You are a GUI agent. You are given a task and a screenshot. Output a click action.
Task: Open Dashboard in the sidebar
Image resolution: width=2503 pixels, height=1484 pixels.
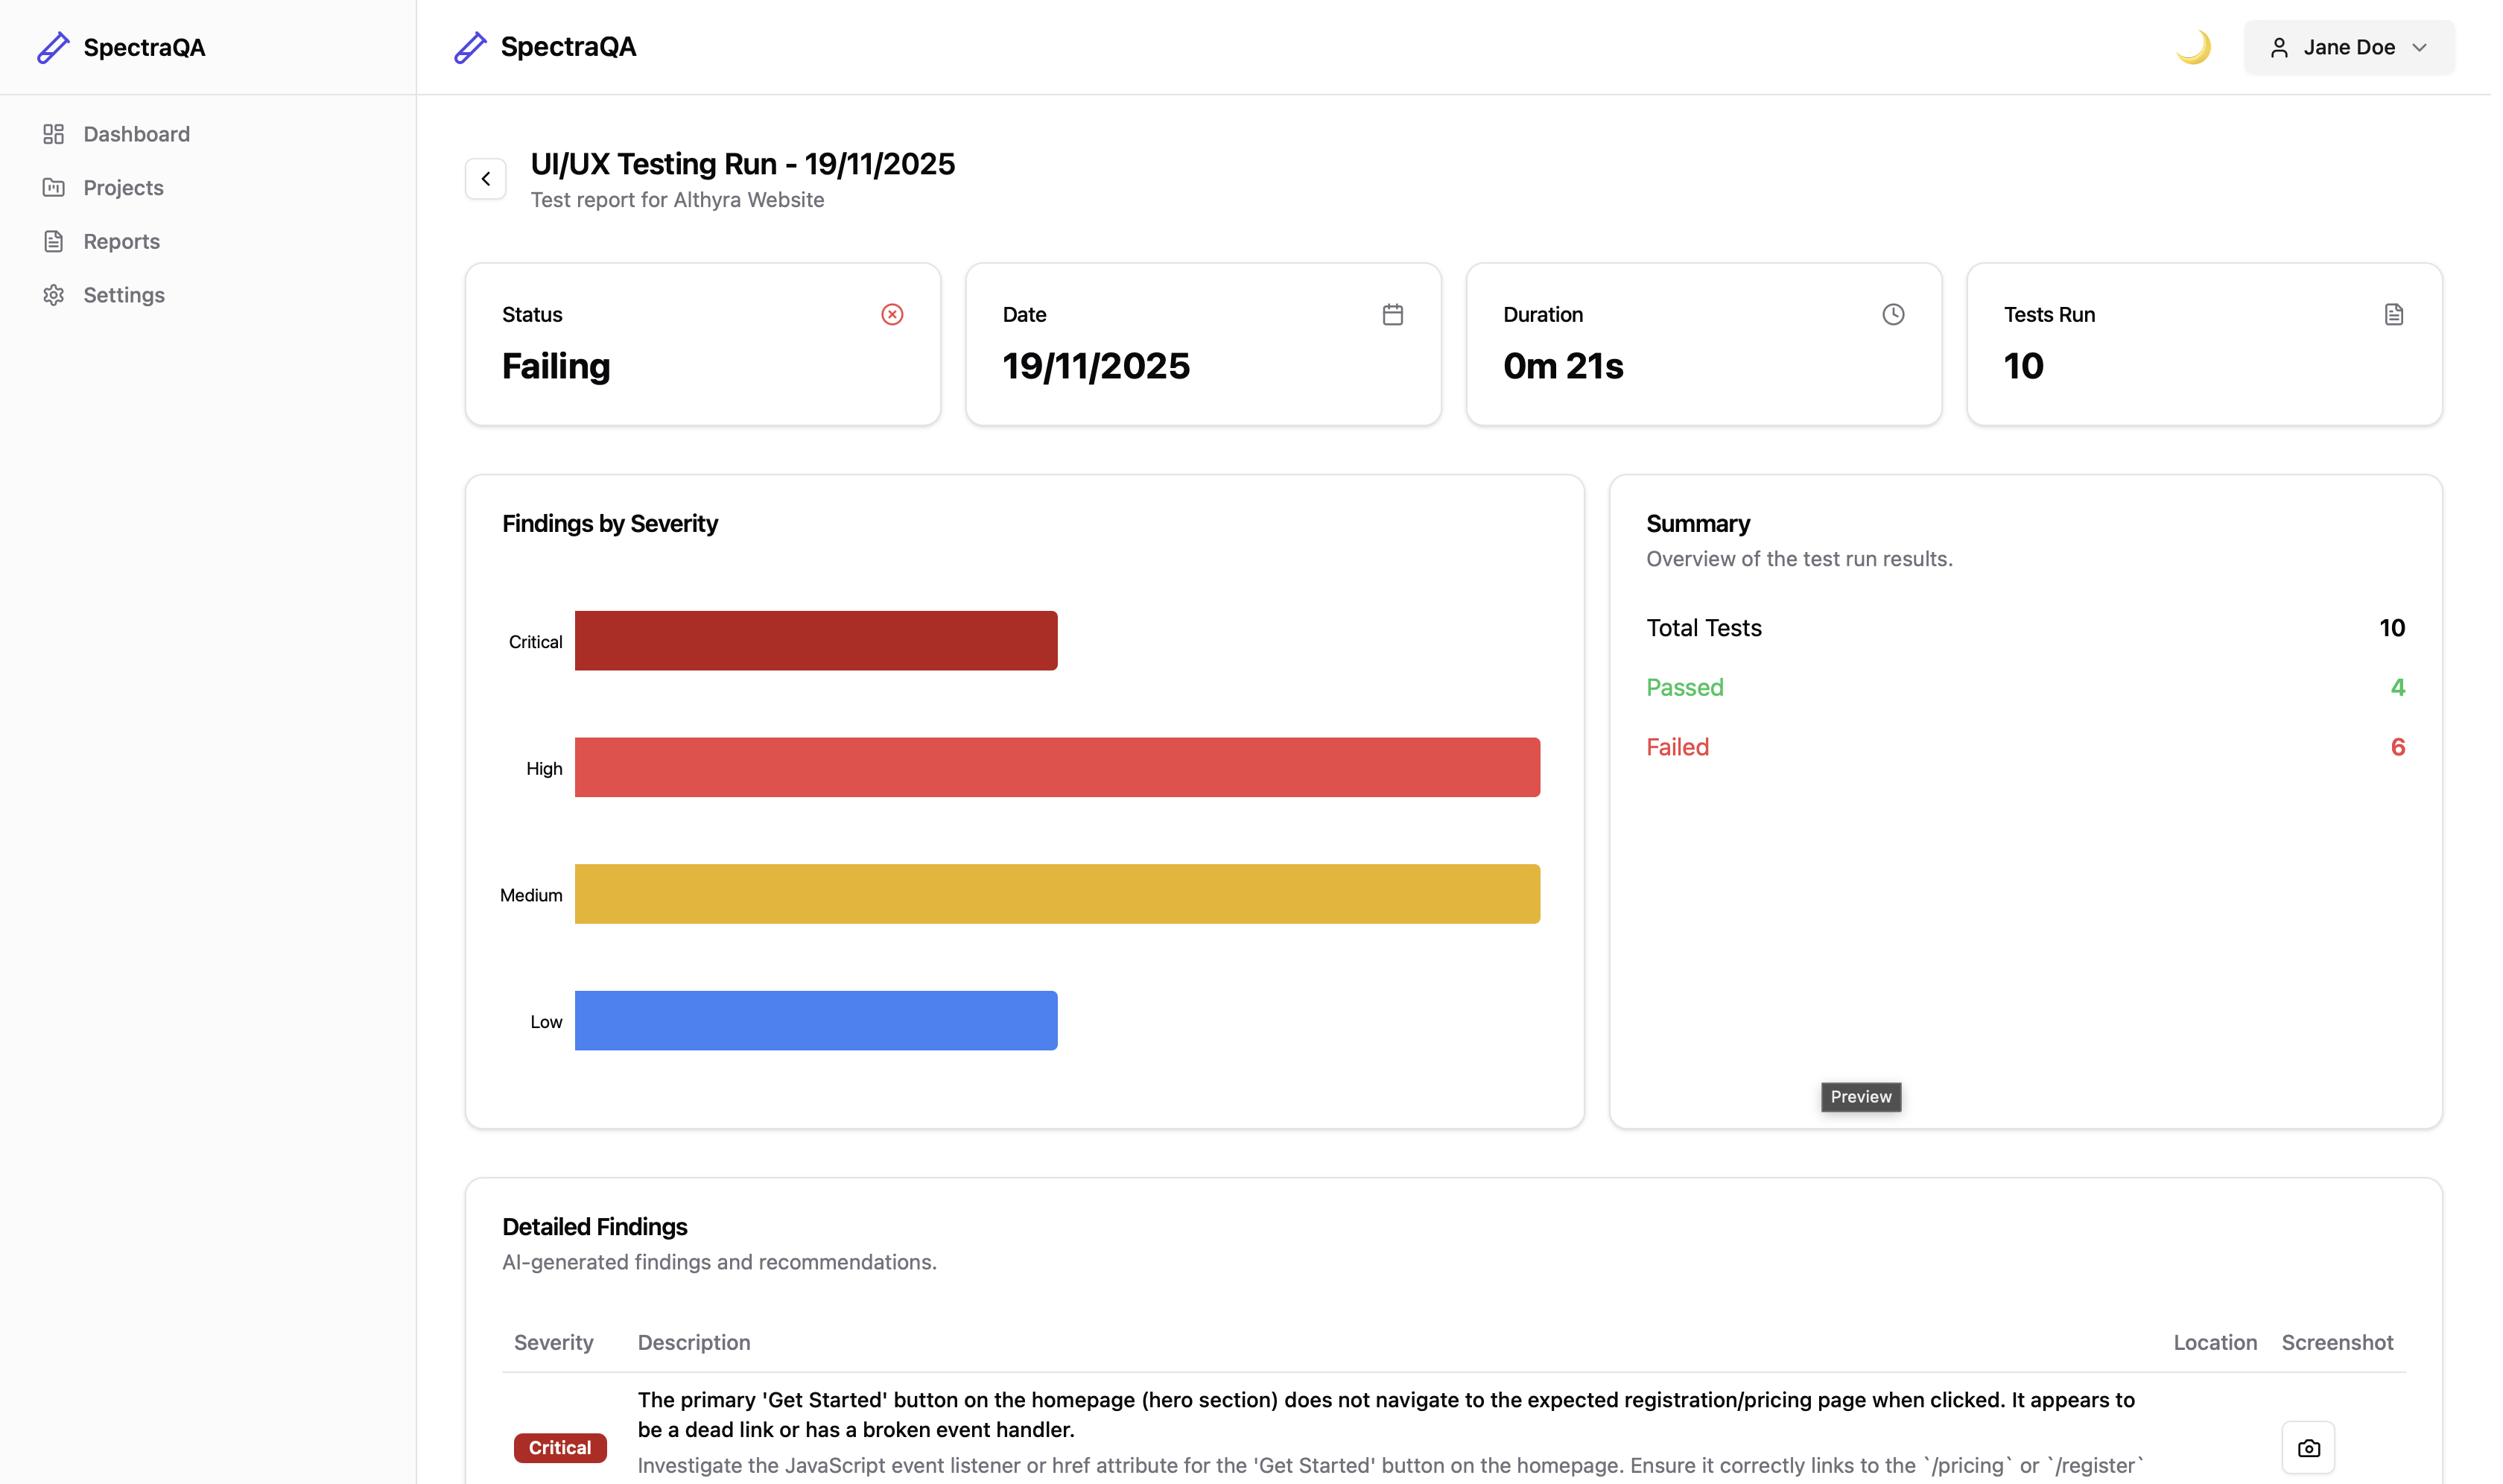pos(136,134)
